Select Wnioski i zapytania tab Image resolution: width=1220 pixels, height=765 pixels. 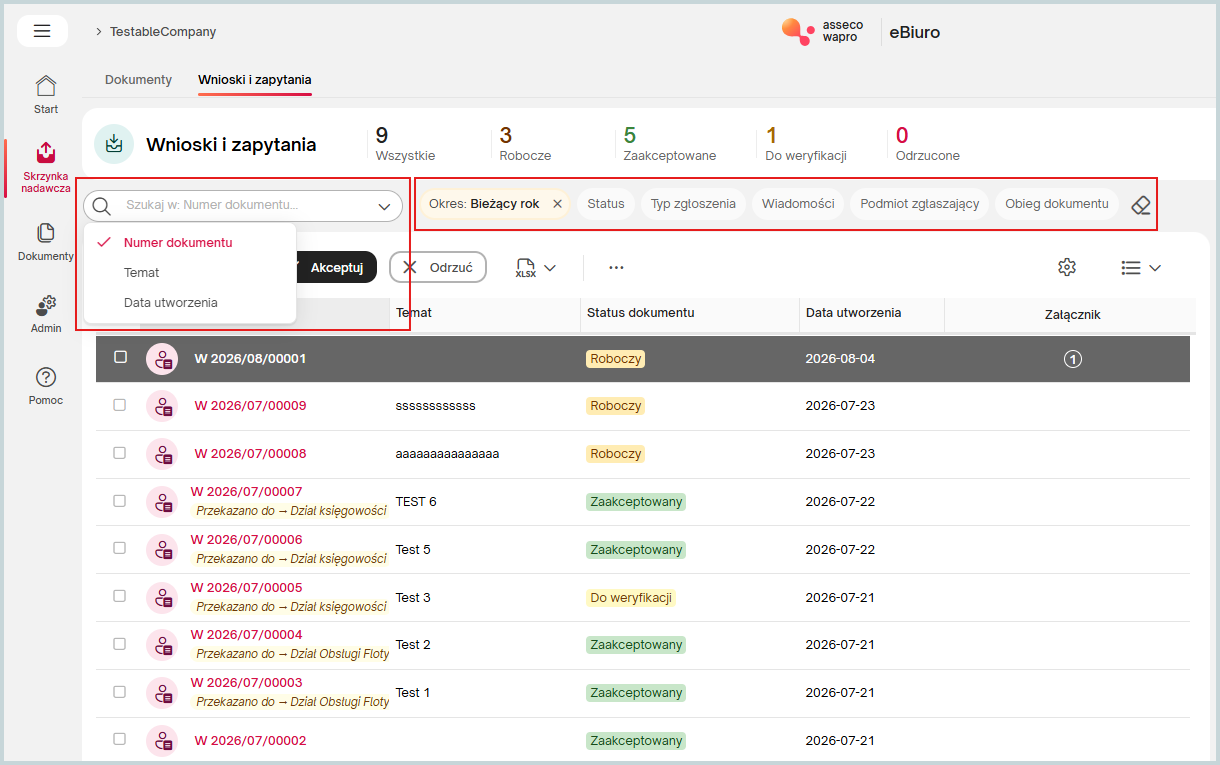click(255, 80)
